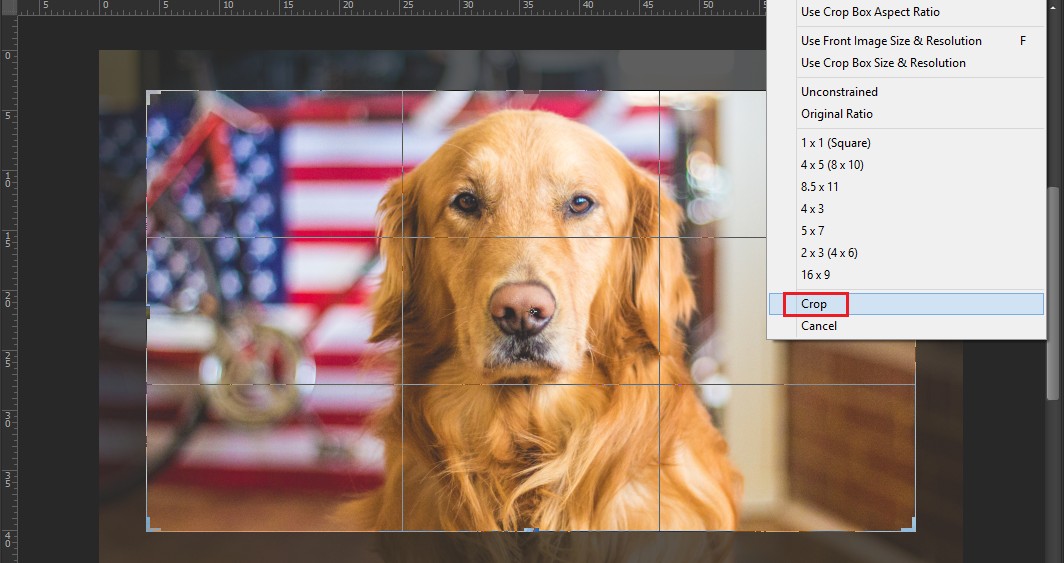Click the bottom-center crop edge handle
Viewport: 1064px width, 563px height.
[x=531, y=530]
